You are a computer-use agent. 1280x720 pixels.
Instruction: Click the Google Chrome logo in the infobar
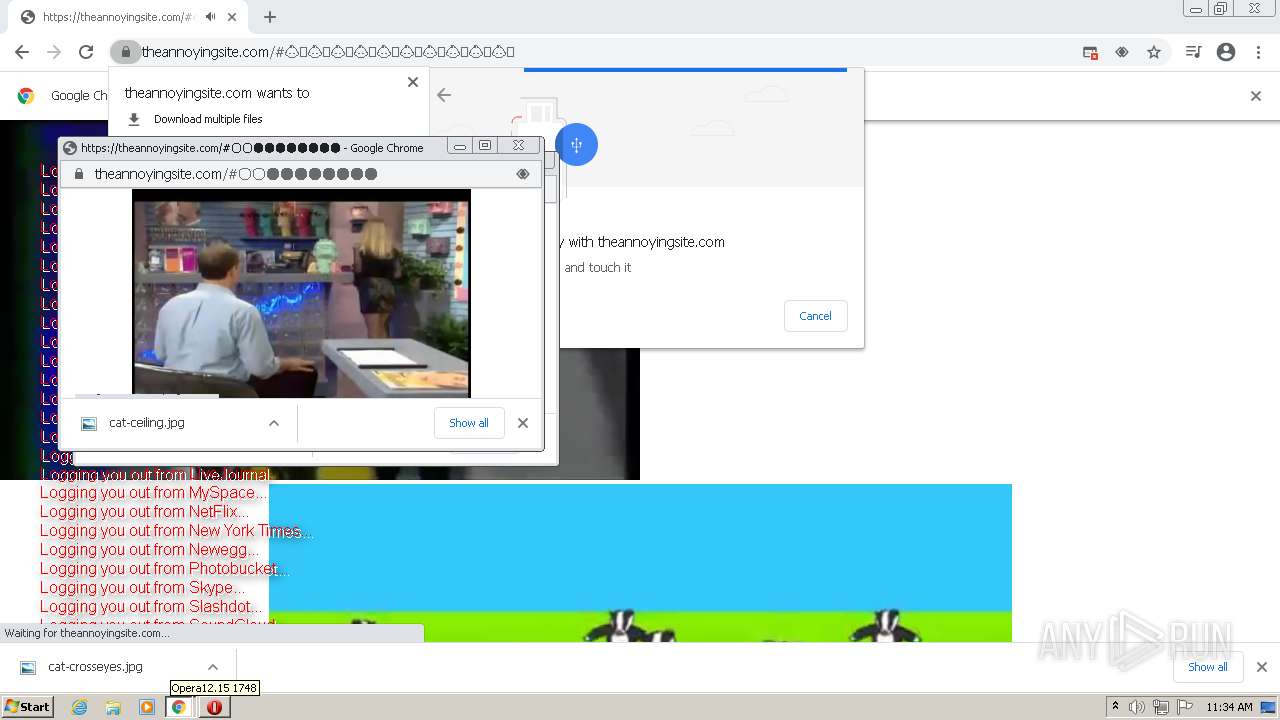point(26,96)
